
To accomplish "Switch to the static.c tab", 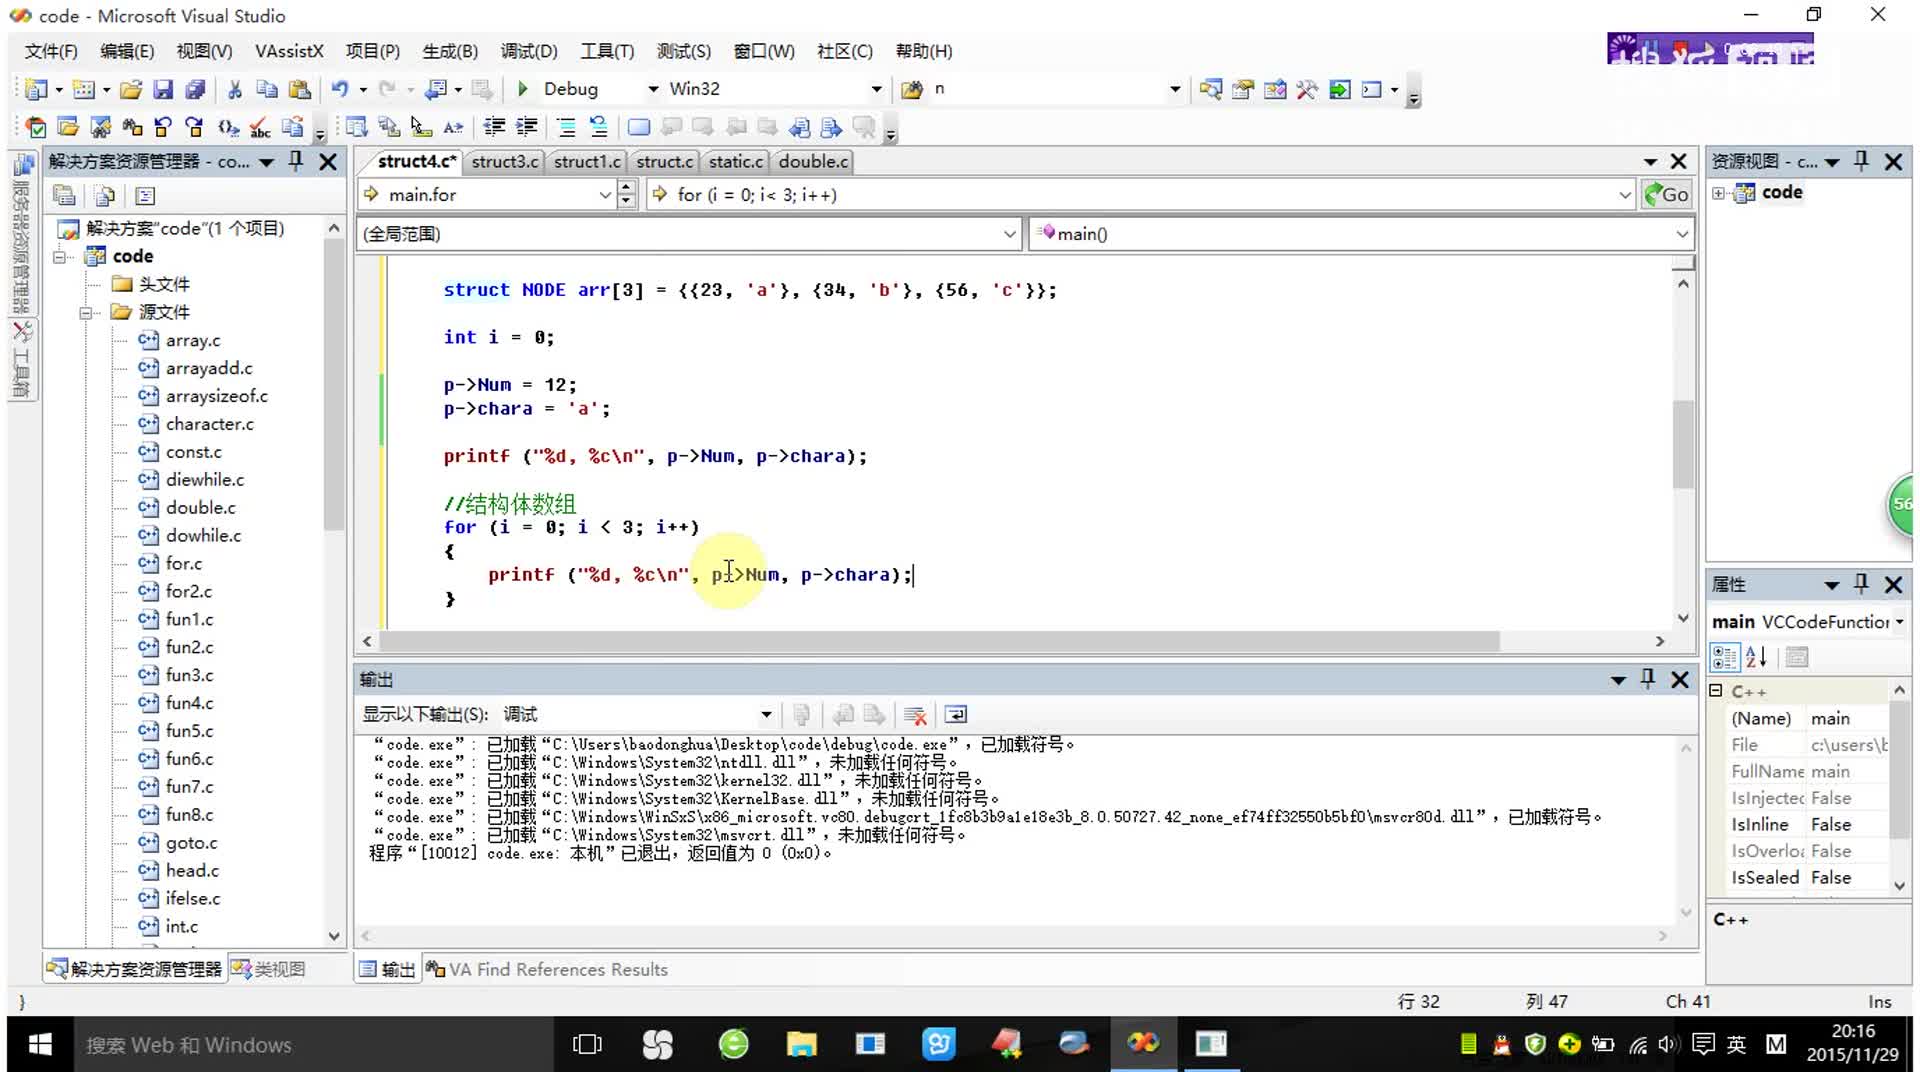I will point(736,162).
